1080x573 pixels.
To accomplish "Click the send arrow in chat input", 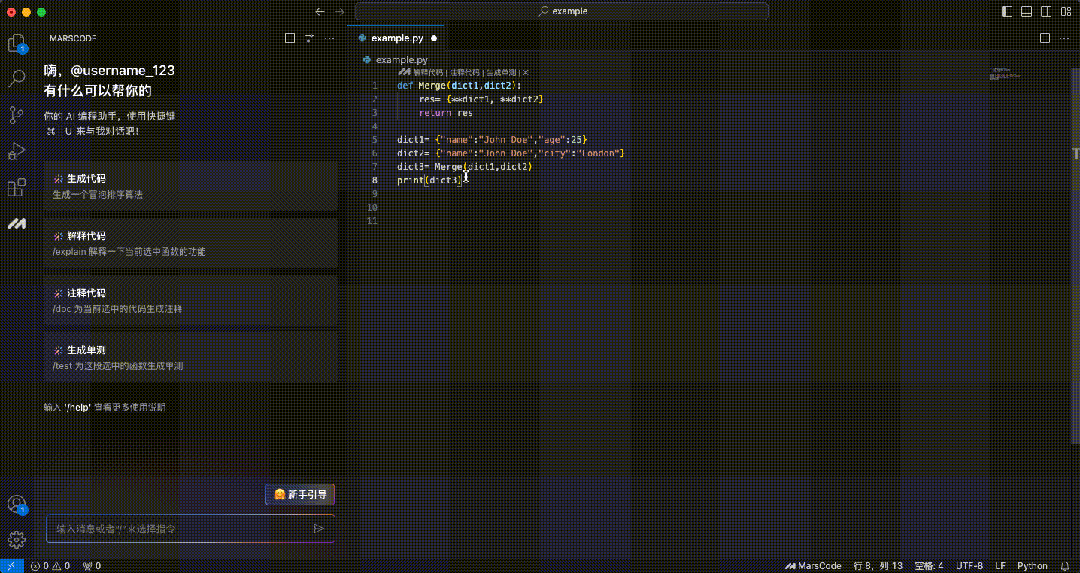I will (x=319, y=528).
